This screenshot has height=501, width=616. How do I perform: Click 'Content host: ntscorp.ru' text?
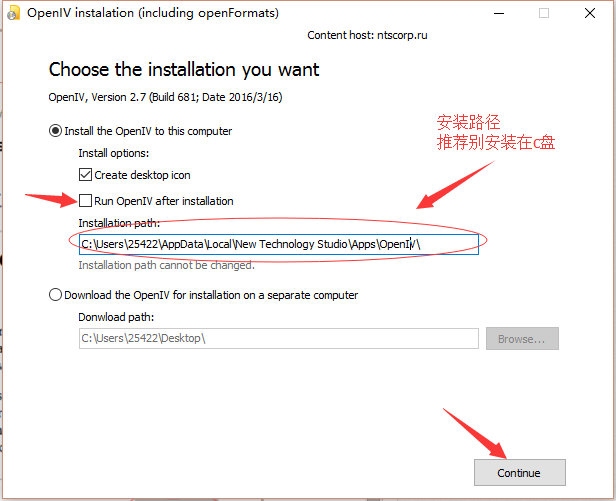[x=367, y=35]
